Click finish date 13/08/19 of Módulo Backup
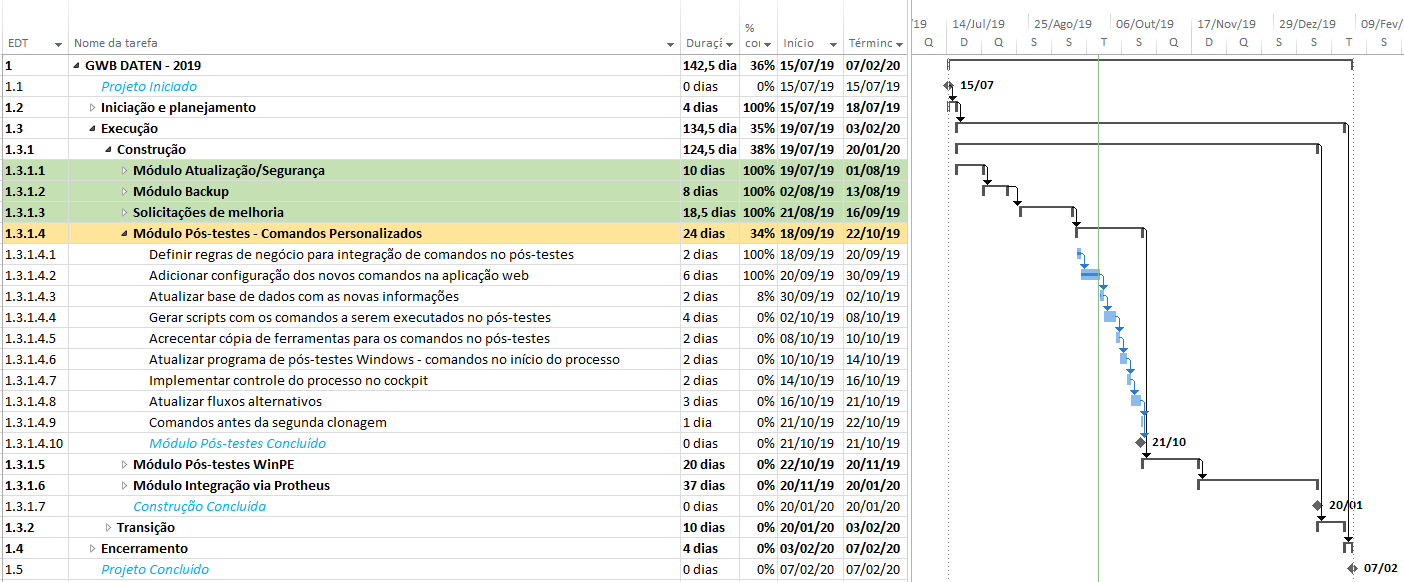Viewport: 1404px width, 582px height. click(x=874, y=192)
